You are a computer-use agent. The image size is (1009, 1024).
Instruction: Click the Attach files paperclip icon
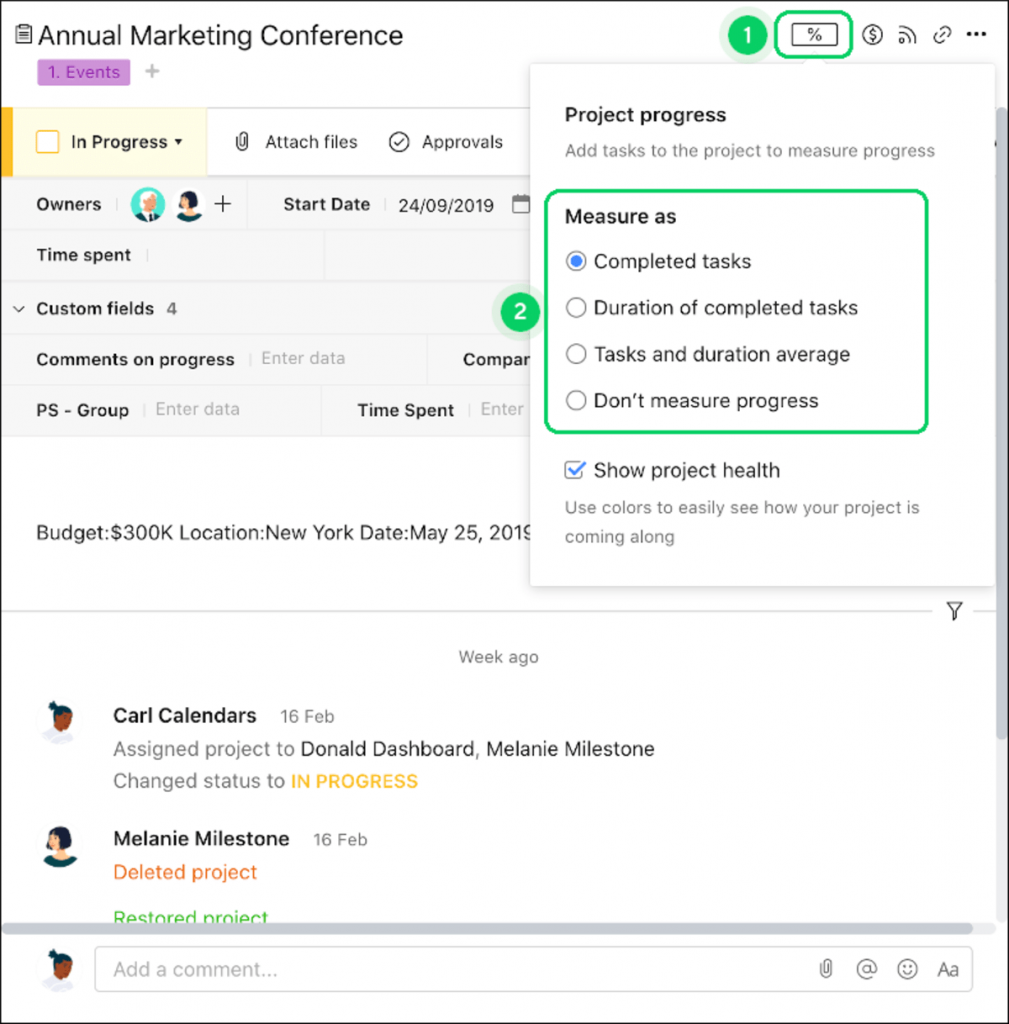tap(241, 142)
